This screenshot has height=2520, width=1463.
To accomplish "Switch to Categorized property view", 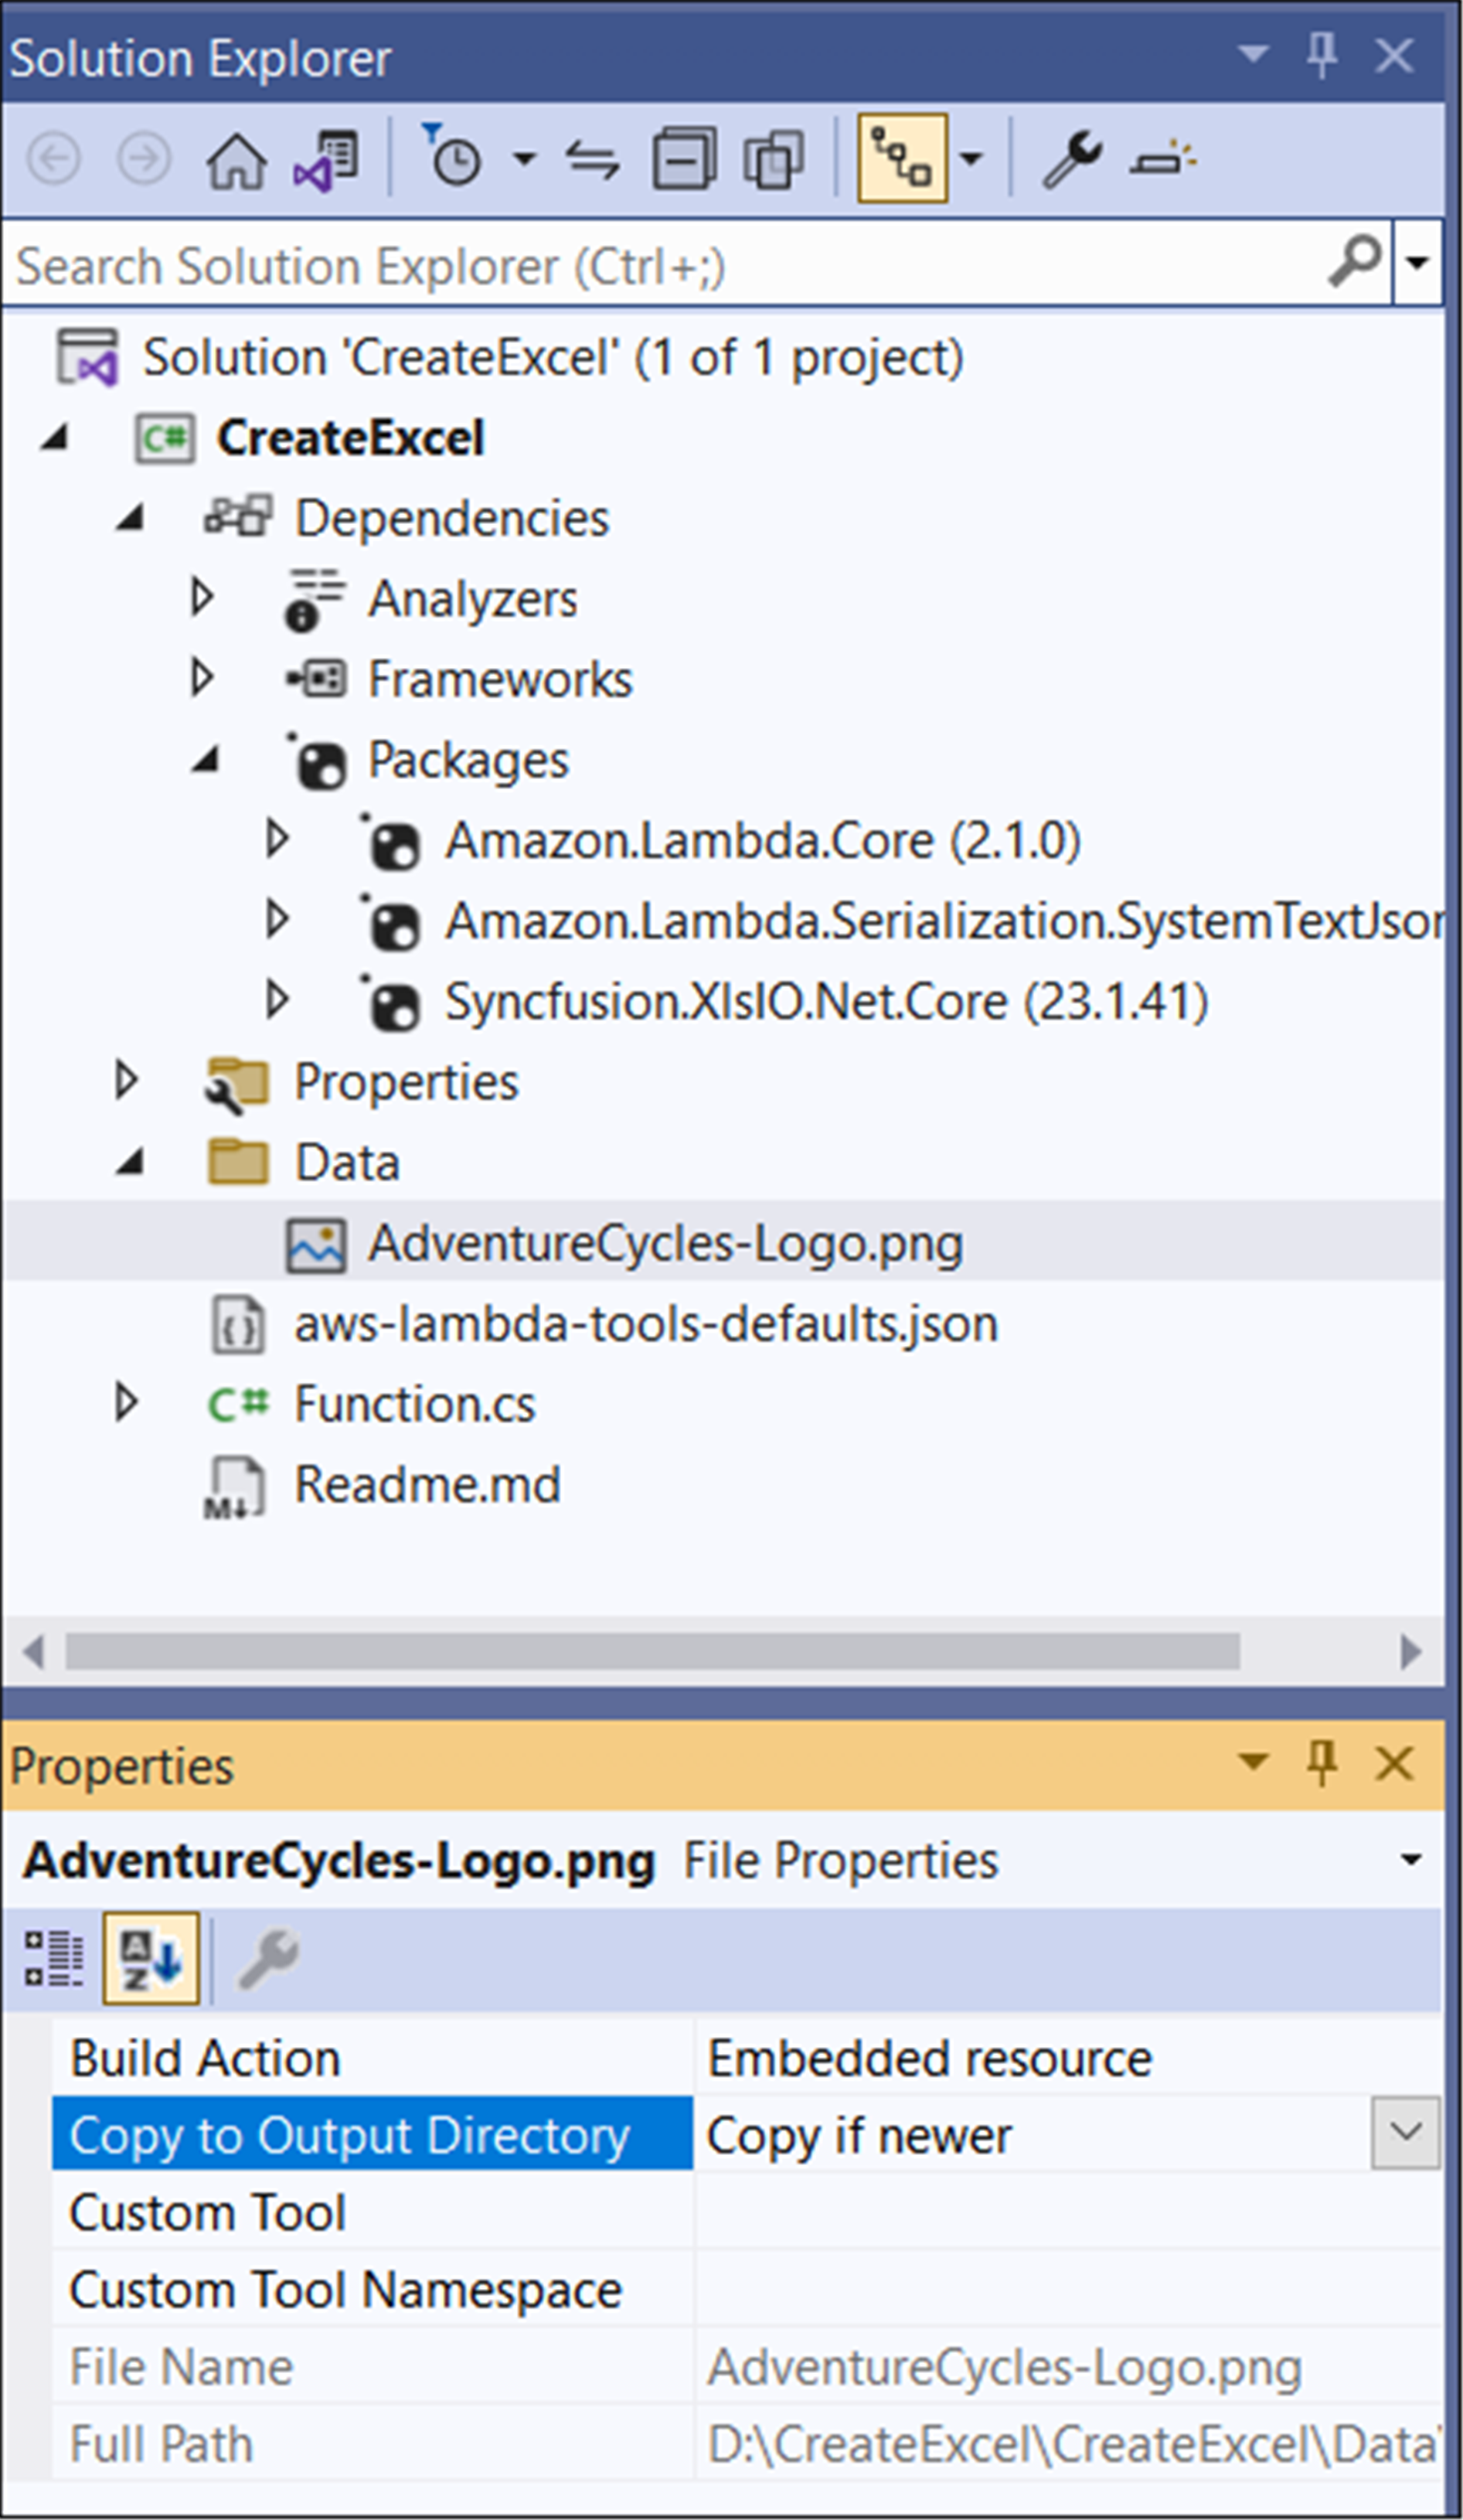I will point(54,1959).
